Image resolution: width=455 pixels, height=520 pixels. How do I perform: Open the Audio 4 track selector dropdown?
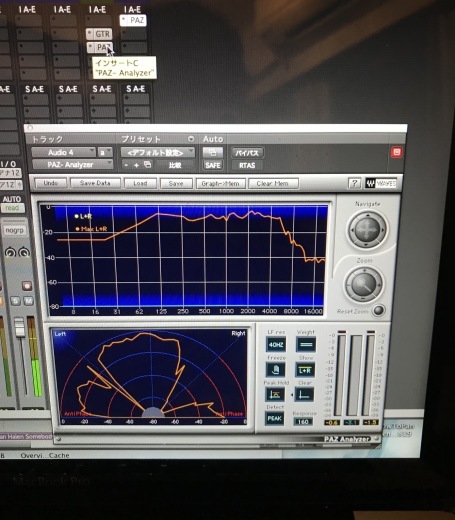[x=64, y=152]
